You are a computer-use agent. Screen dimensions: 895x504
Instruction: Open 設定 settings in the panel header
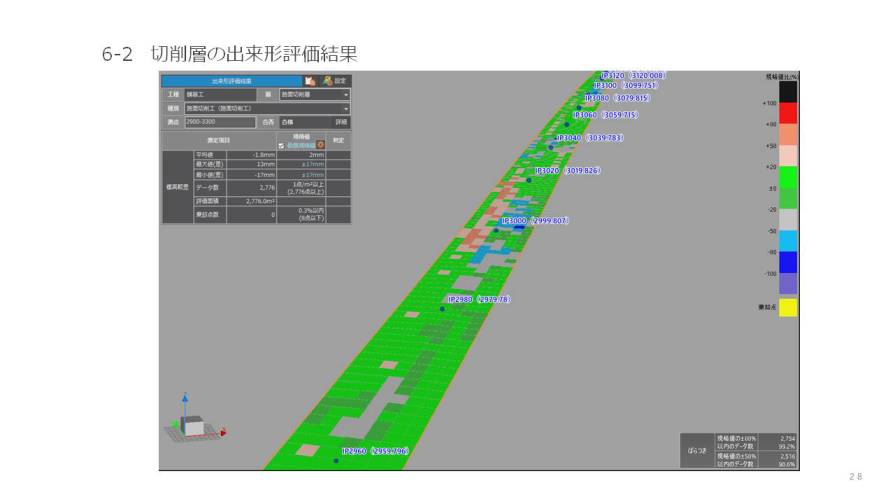pyautogui.click(x=335, y=80)
